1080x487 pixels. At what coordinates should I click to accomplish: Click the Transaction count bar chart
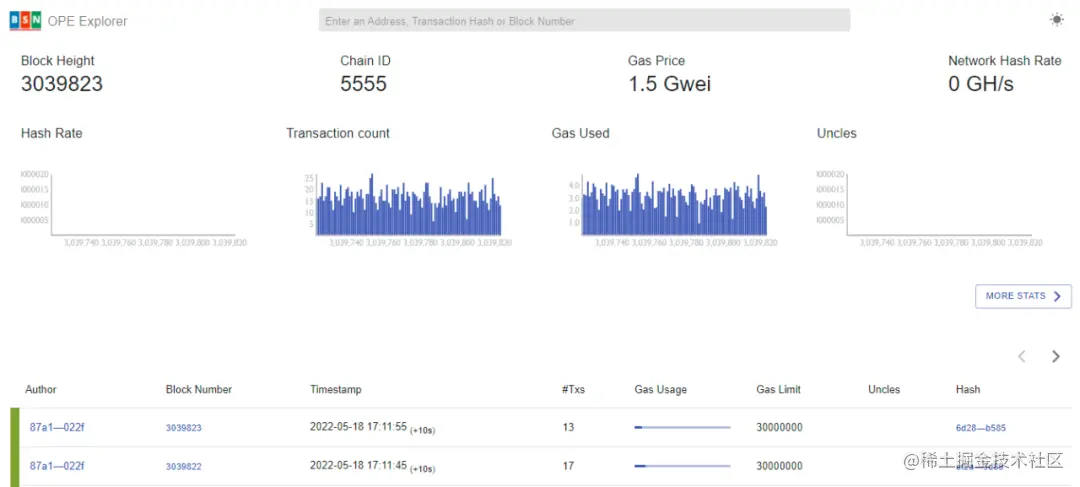pos(409,205)
